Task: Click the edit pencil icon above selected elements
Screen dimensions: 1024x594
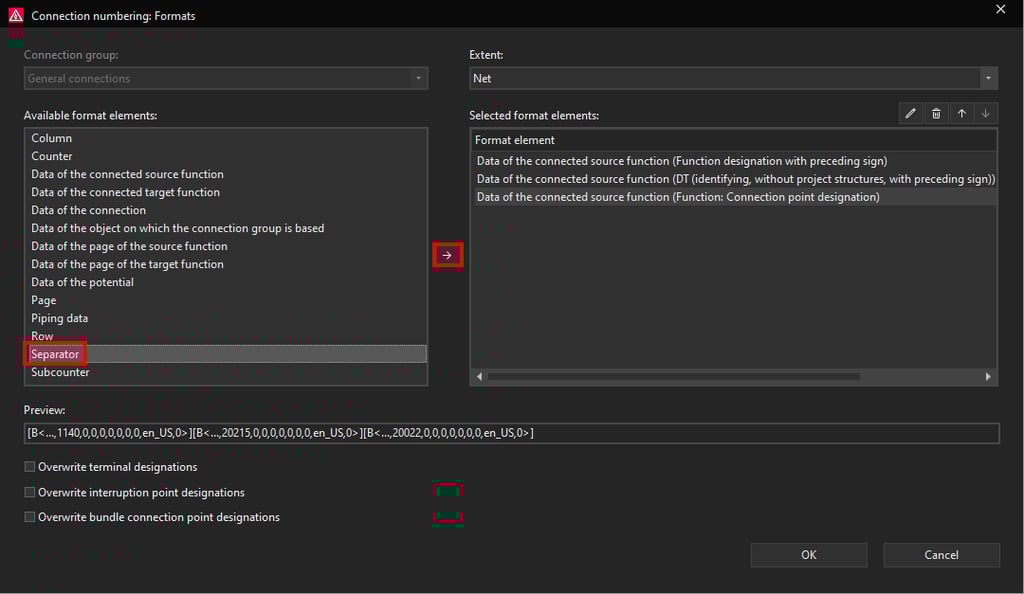Action: coord(910,114)
